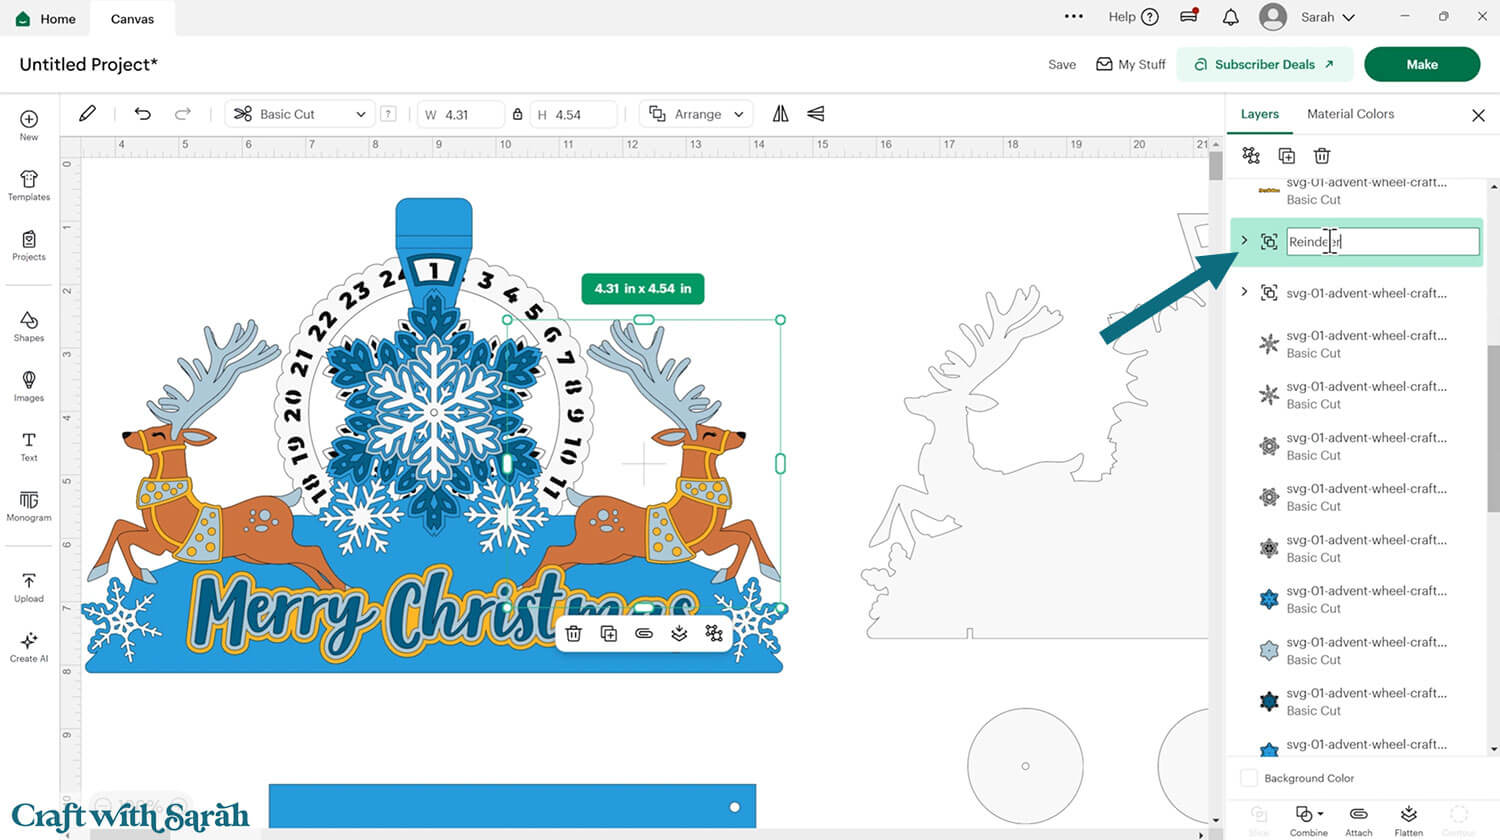This screenshot has width=1500, height=840.
Task: Click the green Make button
Action: tap(1421, 64)
